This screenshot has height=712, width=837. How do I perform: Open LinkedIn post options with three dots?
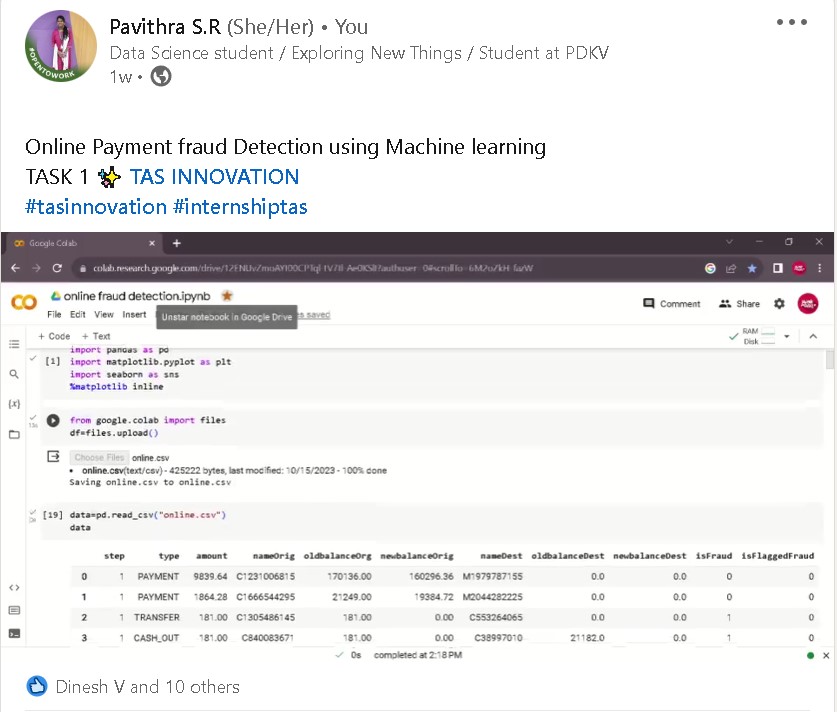pyautogui.click(x=791, y=20)
